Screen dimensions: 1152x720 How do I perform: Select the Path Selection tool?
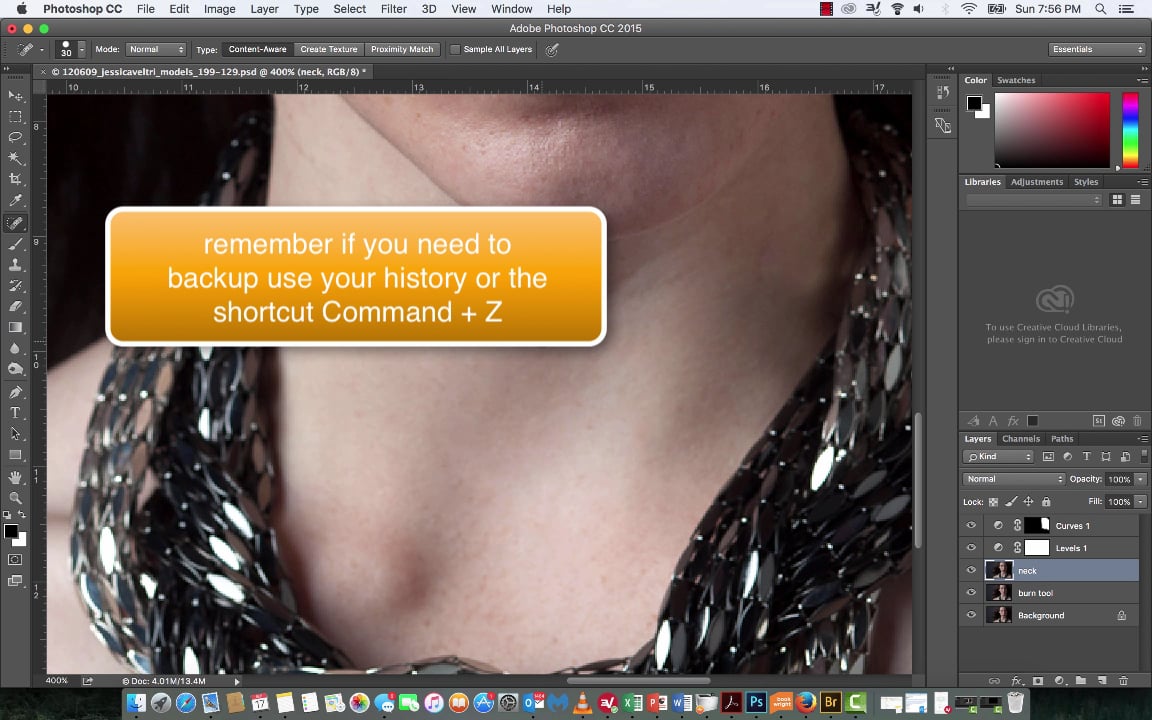(15, 433)
